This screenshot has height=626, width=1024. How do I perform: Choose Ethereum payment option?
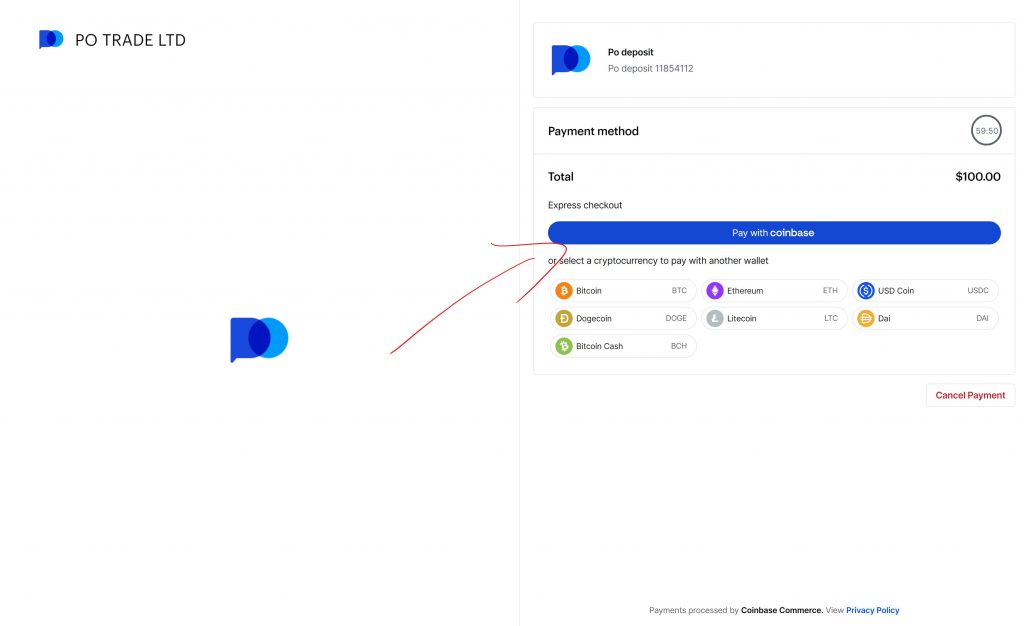coord(774,290)
